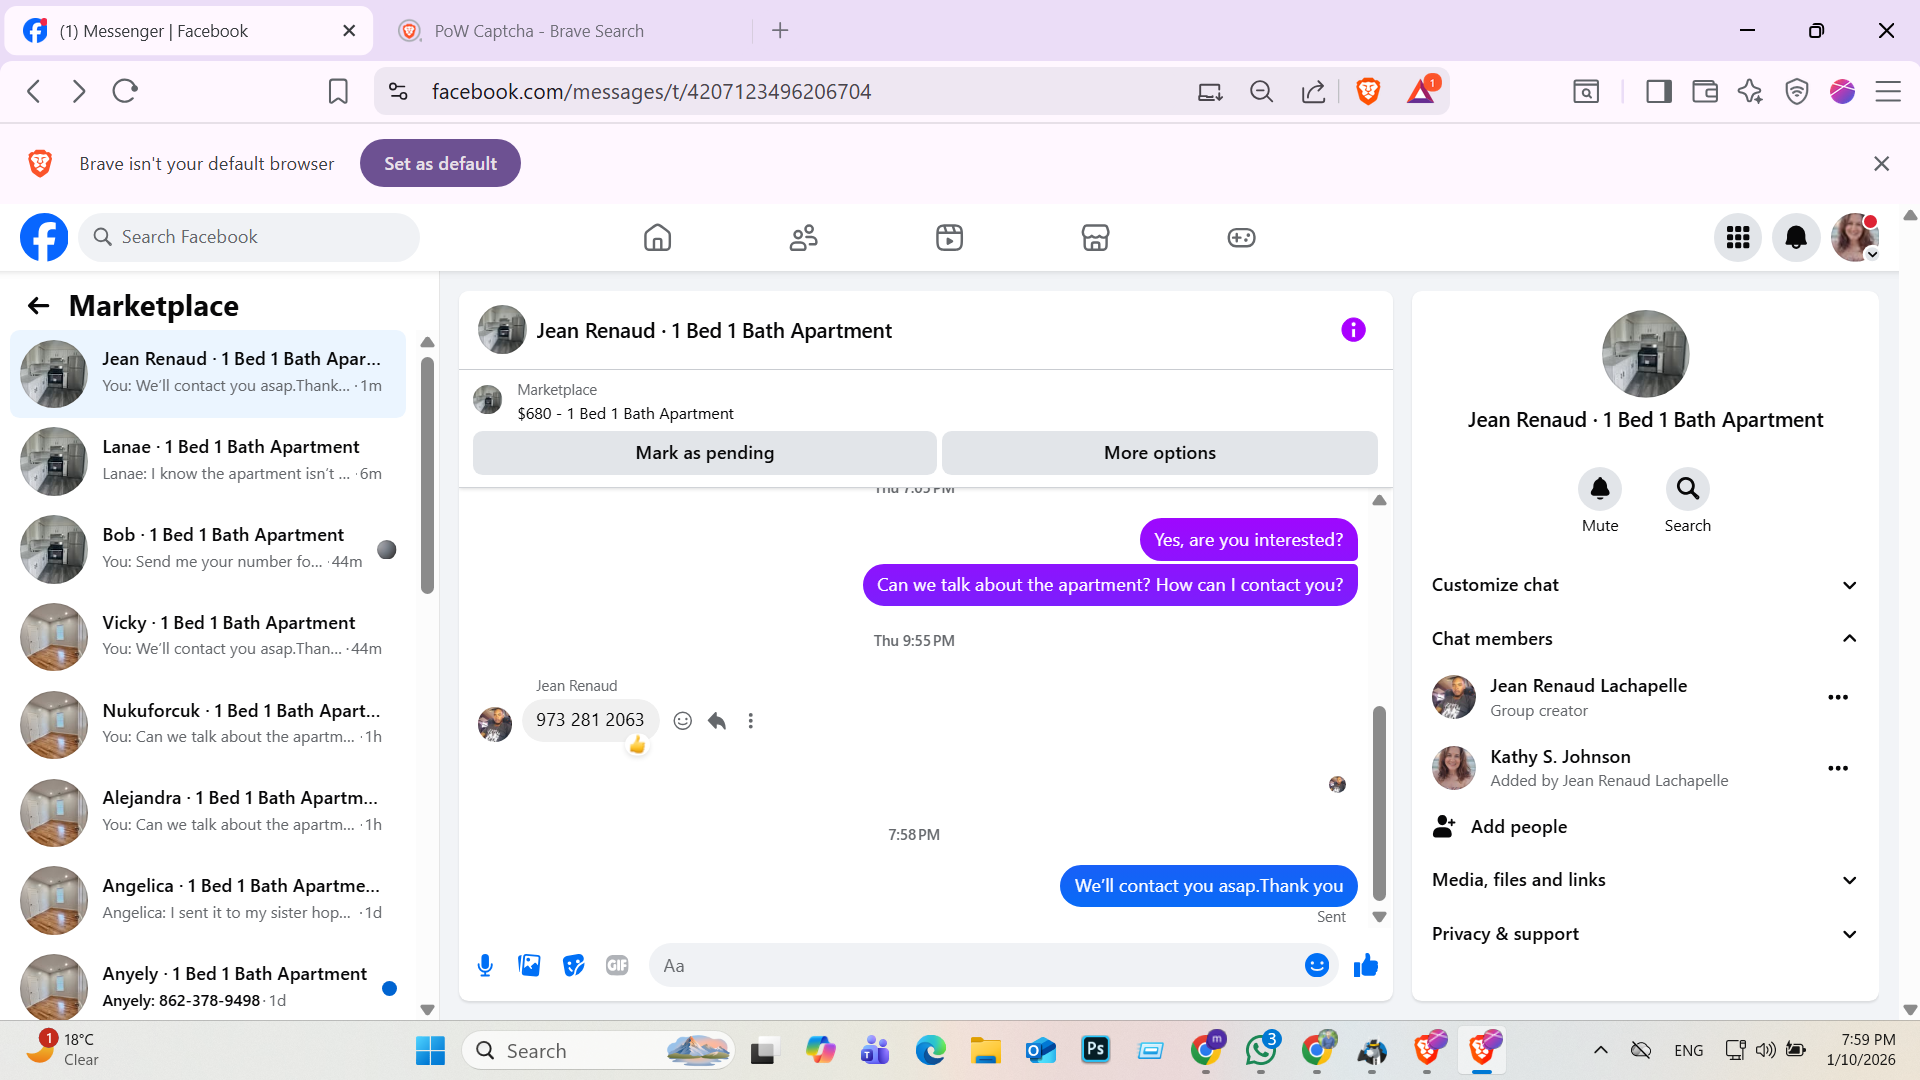The image size is (1920, 1080).
Task: Open the GIF picker
Action: click(617, 965)
